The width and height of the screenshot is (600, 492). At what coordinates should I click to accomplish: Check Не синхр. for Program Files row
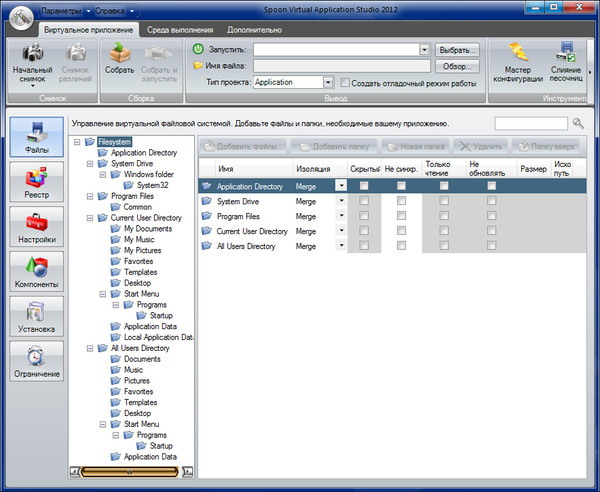pos(401,216)
